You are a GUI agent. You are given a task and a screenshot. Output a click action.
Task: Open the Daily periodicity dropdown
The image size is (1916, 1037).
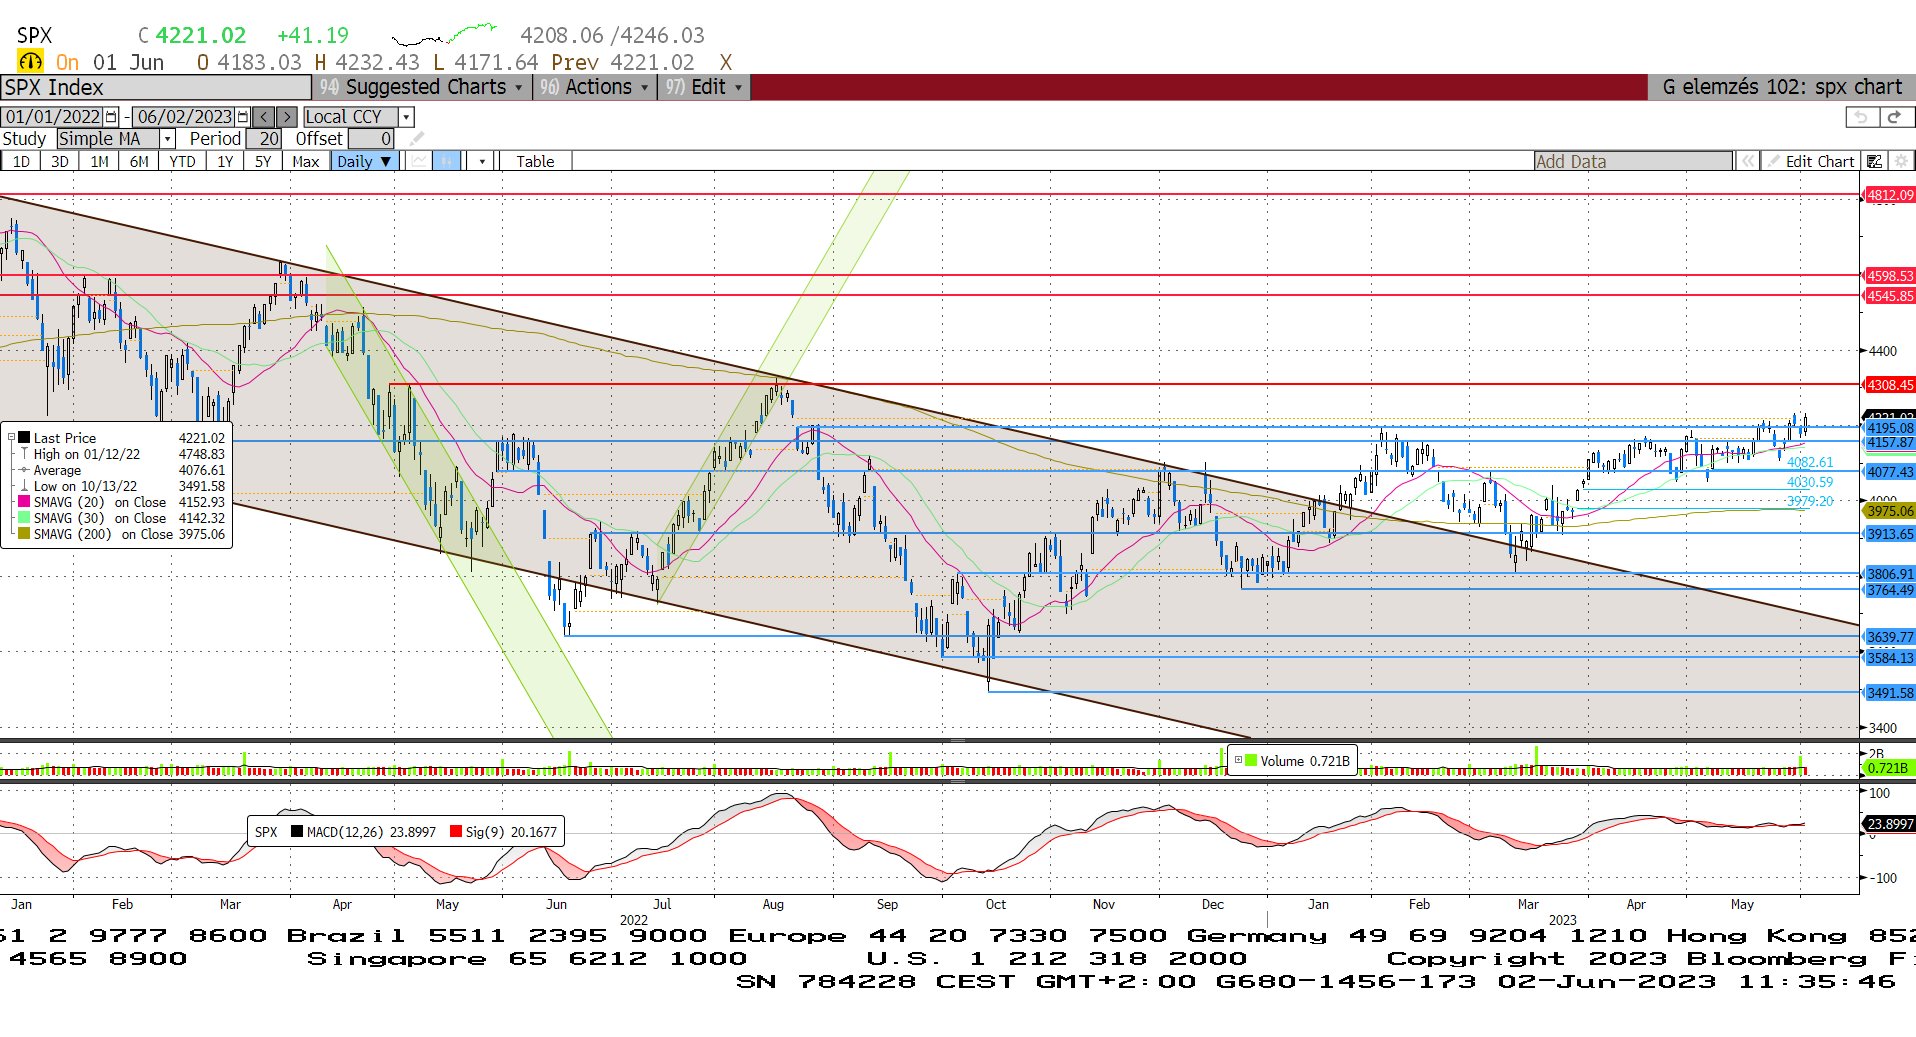[x=365, y=161]
